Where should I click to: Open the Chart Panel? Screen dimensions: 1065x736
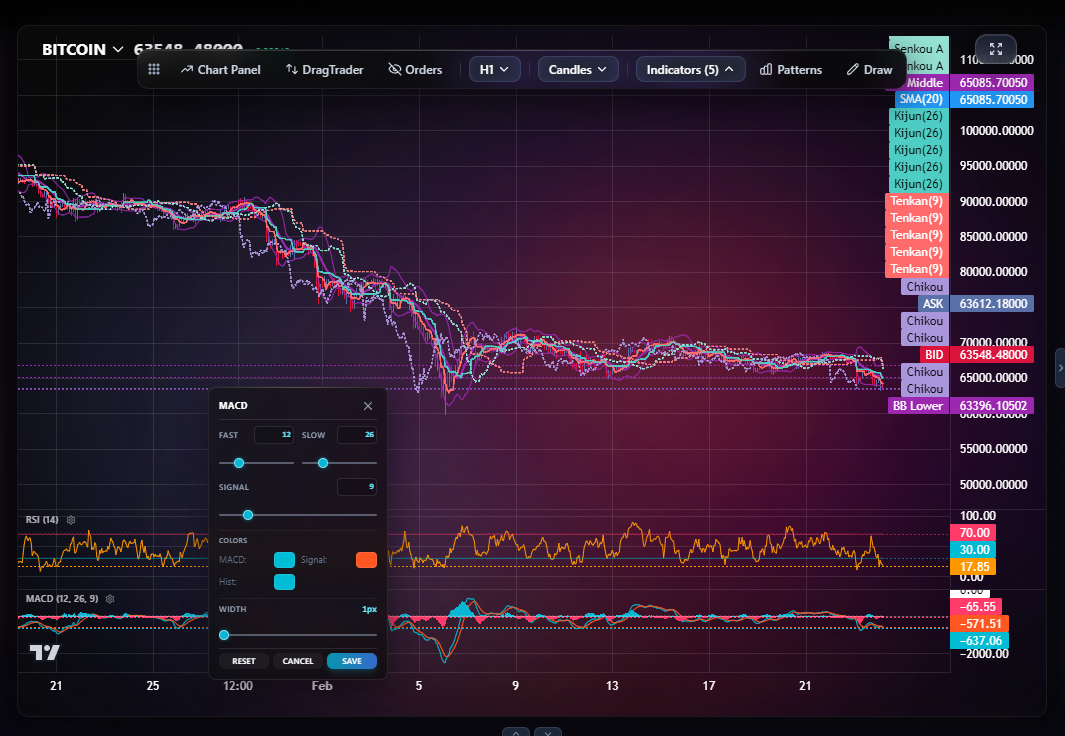tap(221, 70)
